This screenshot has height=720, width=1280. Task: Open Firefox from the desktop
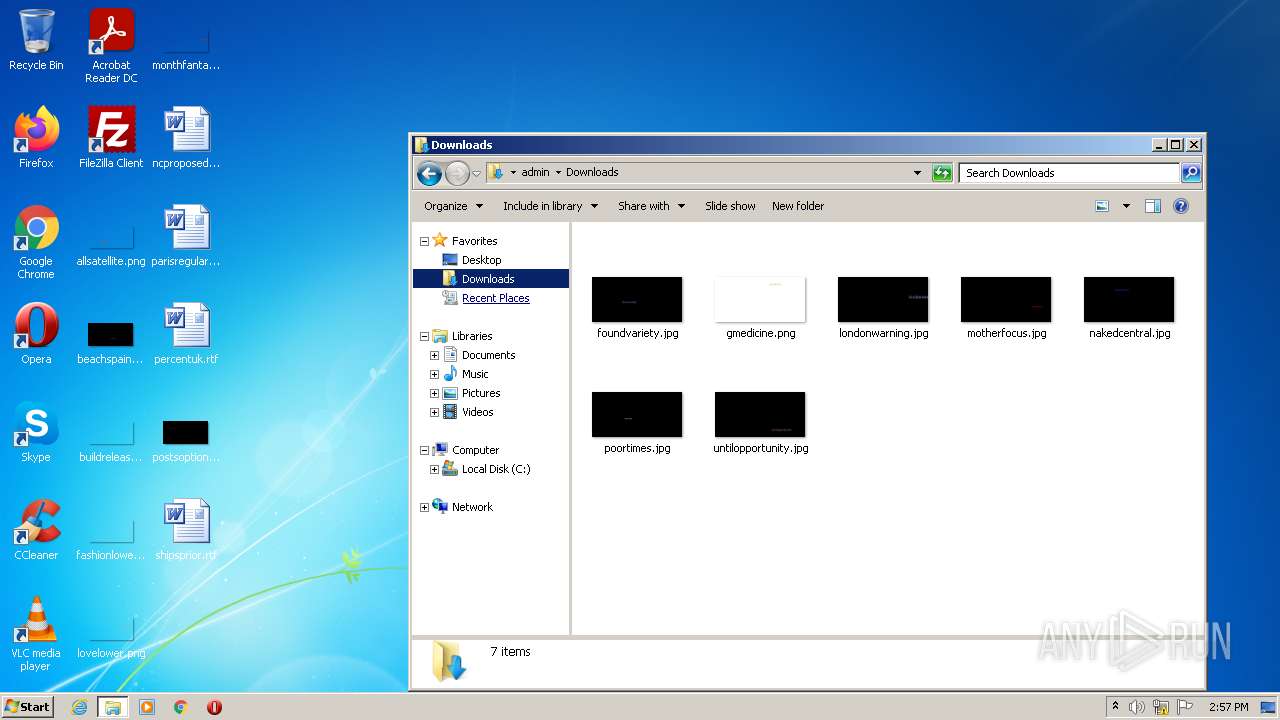[x=36, y=138]
